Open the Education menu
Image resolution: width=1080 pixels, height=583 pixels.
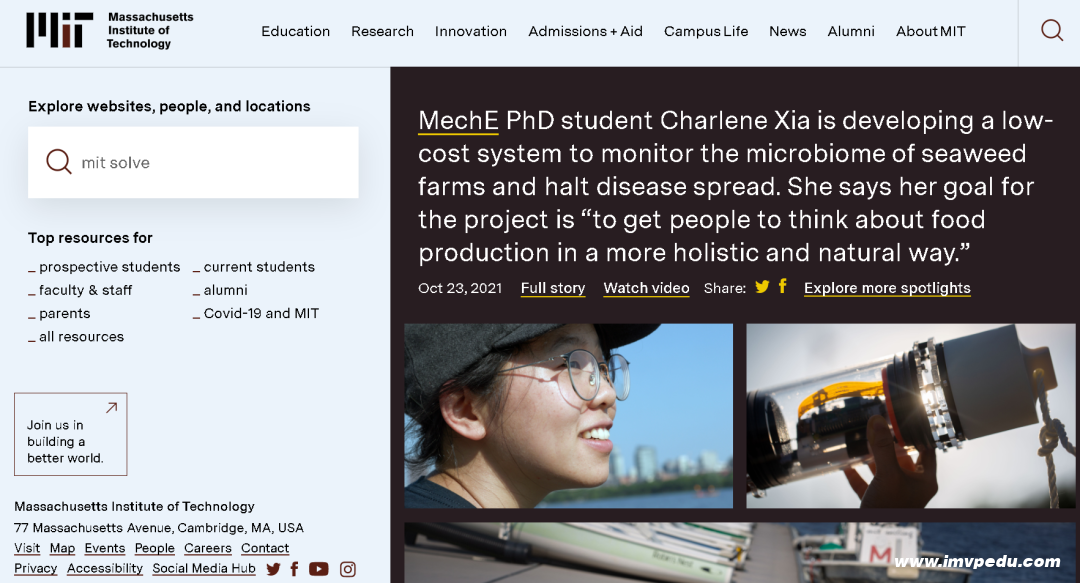(295, 31)
